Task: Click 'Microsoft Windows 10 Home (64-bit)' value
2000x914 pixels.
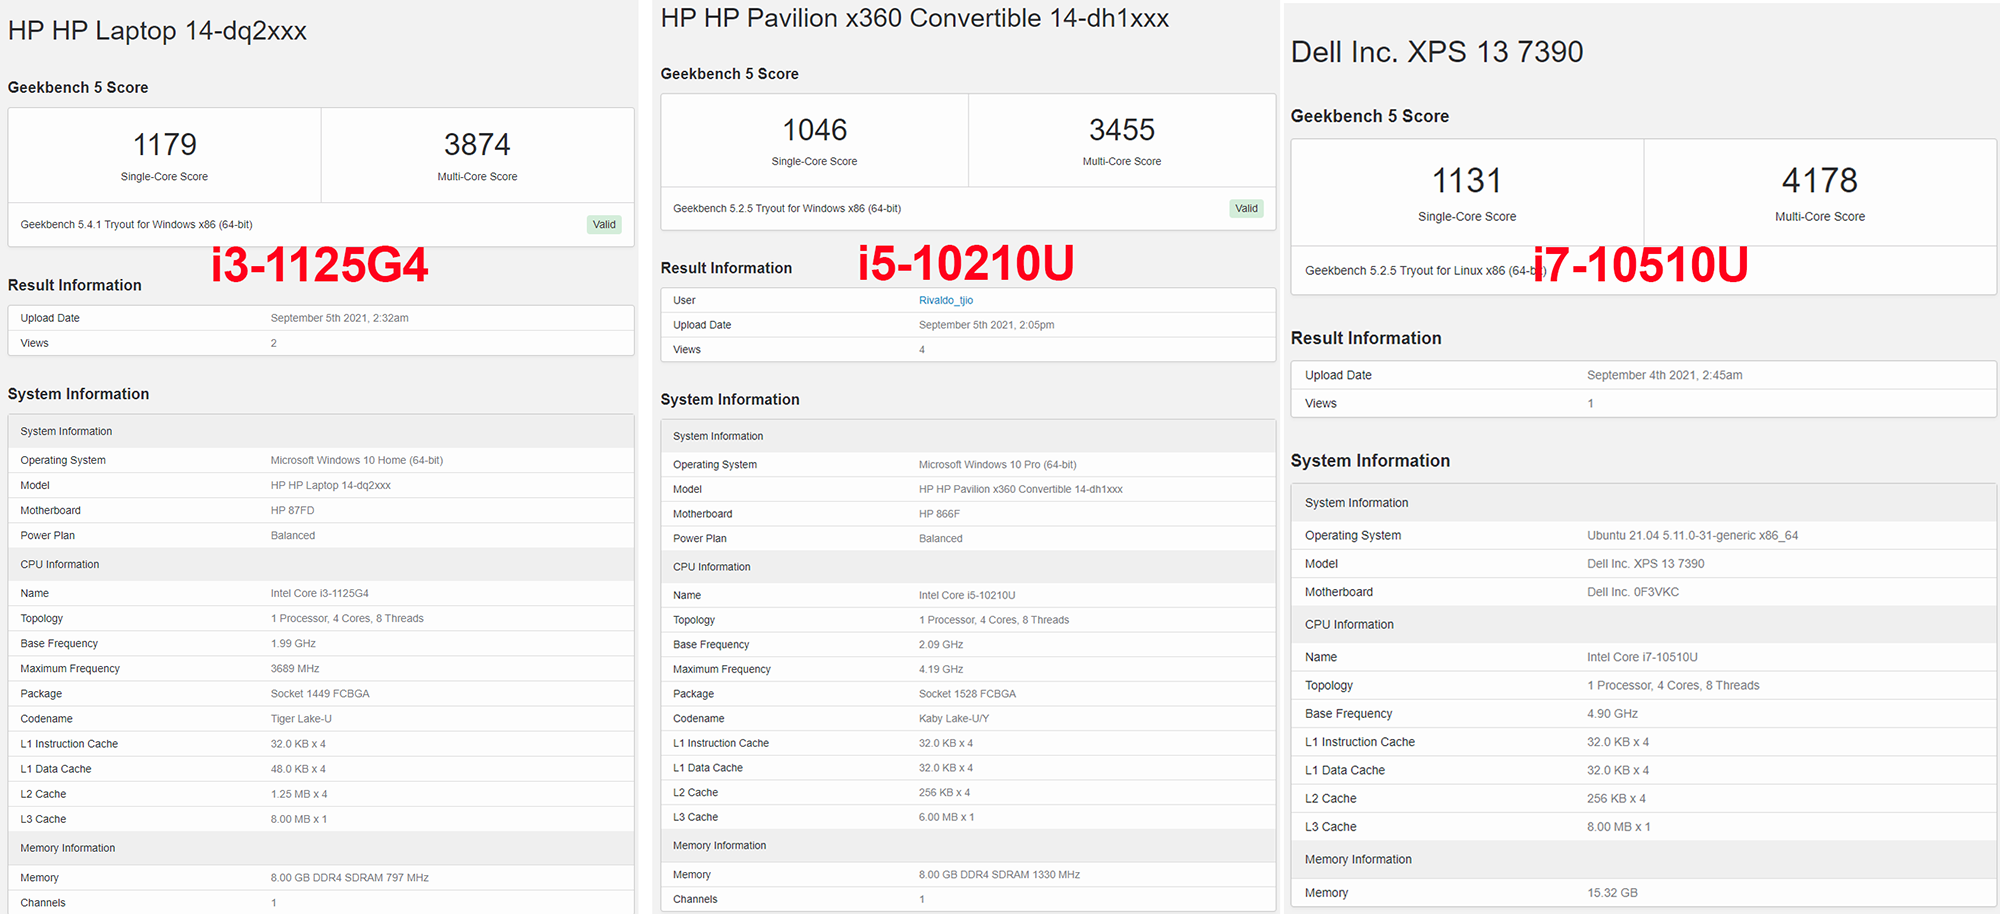Action: [x=356, y=460]
